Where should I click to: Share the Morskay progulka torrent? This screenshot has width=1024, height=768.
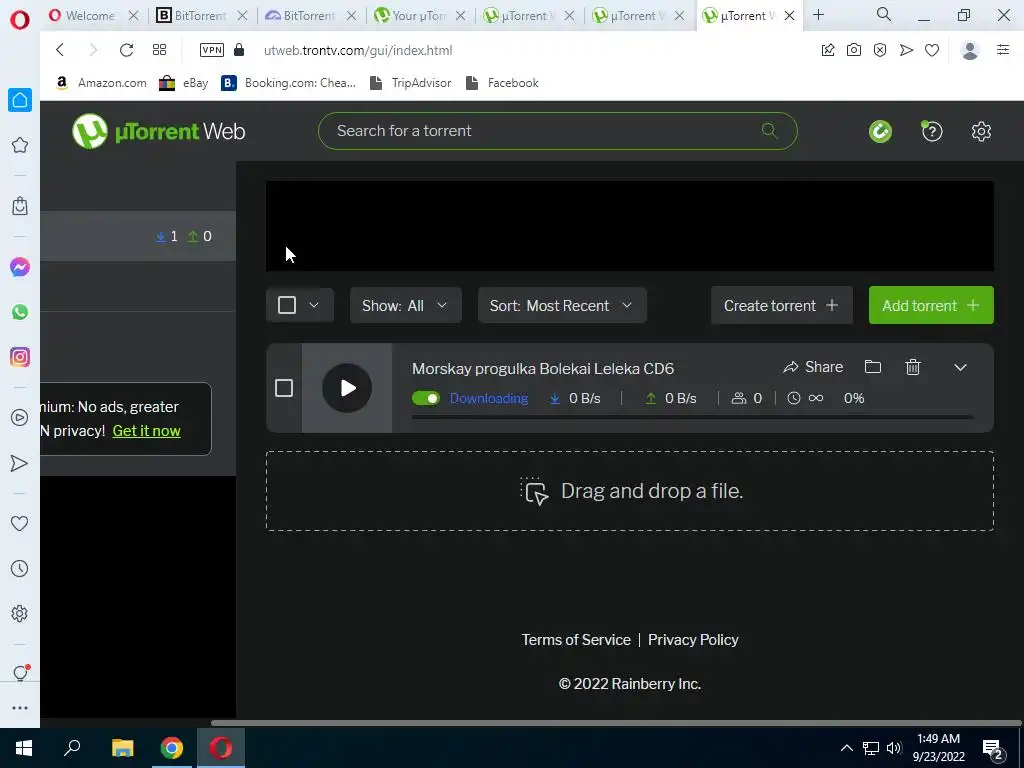pos(813,367)
